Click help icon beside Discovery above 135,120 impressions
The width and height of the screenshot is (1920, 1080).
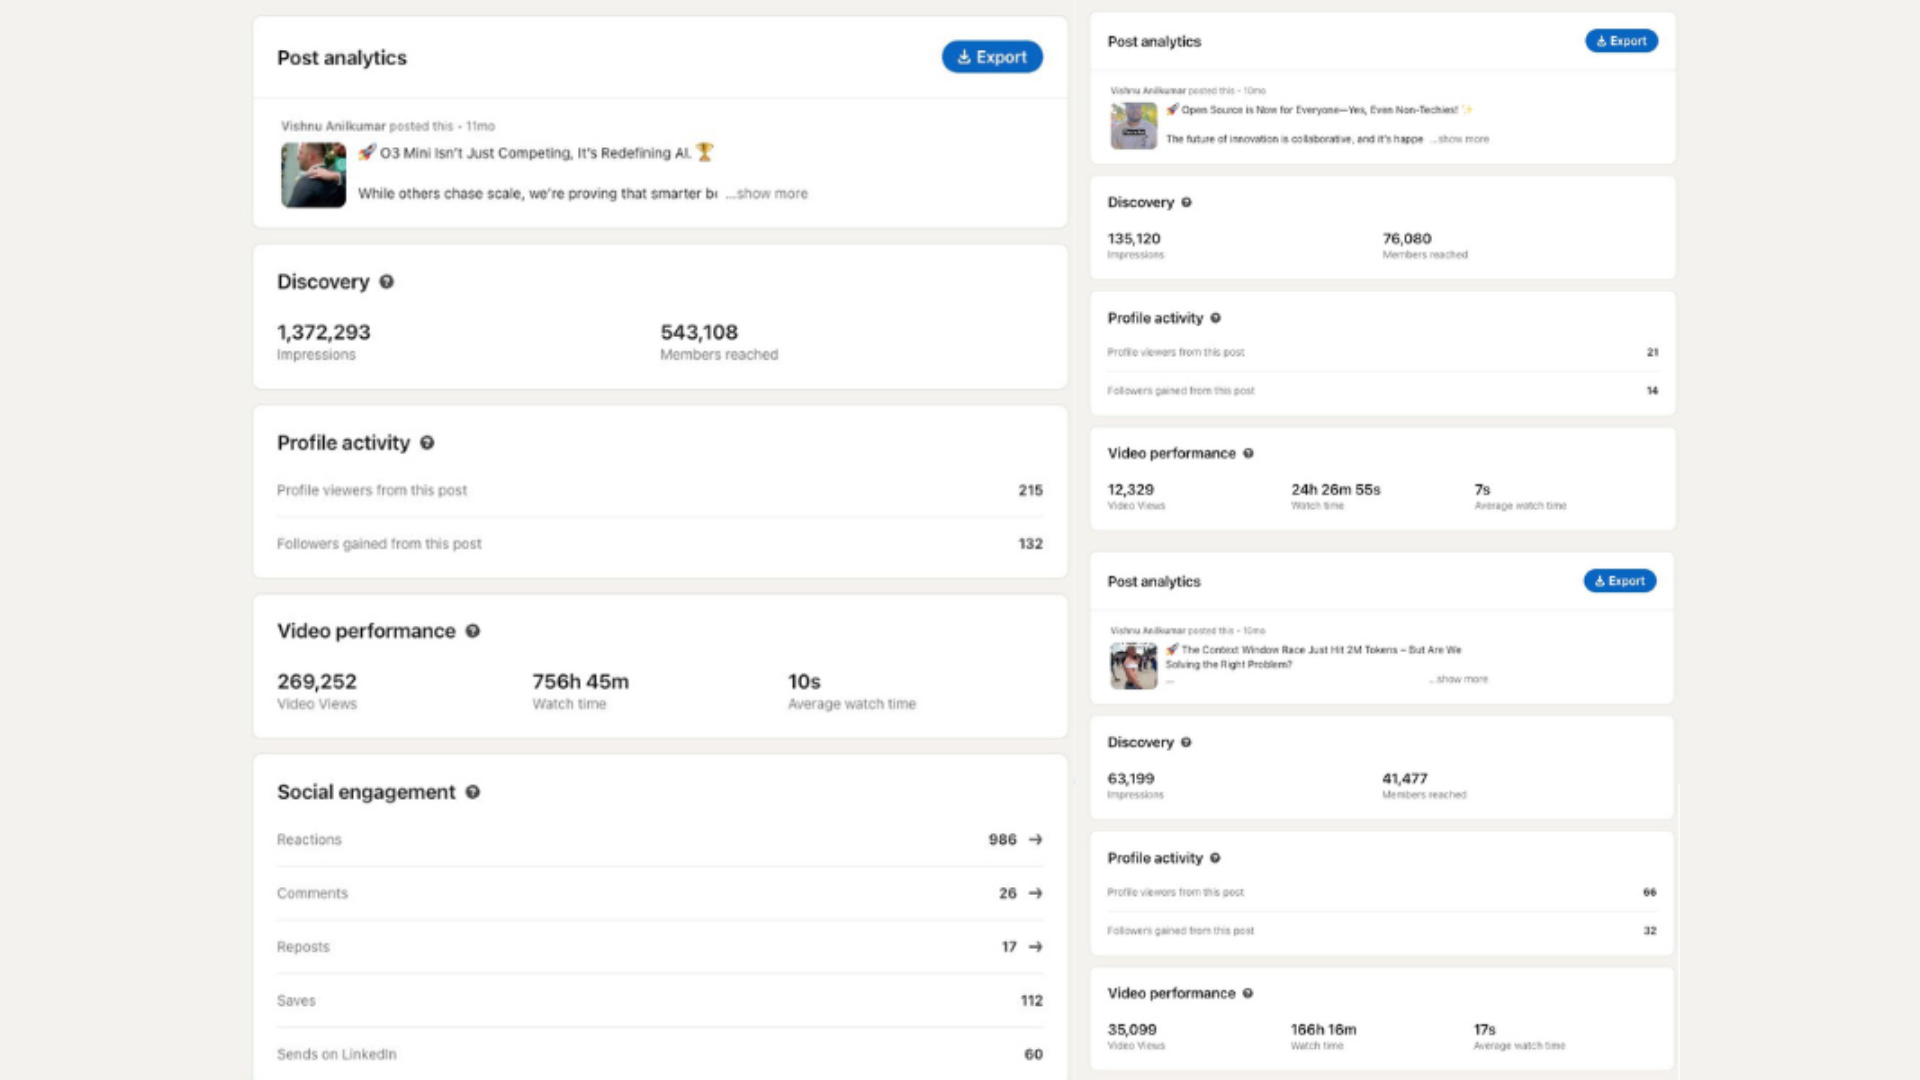click(1186, 202)
